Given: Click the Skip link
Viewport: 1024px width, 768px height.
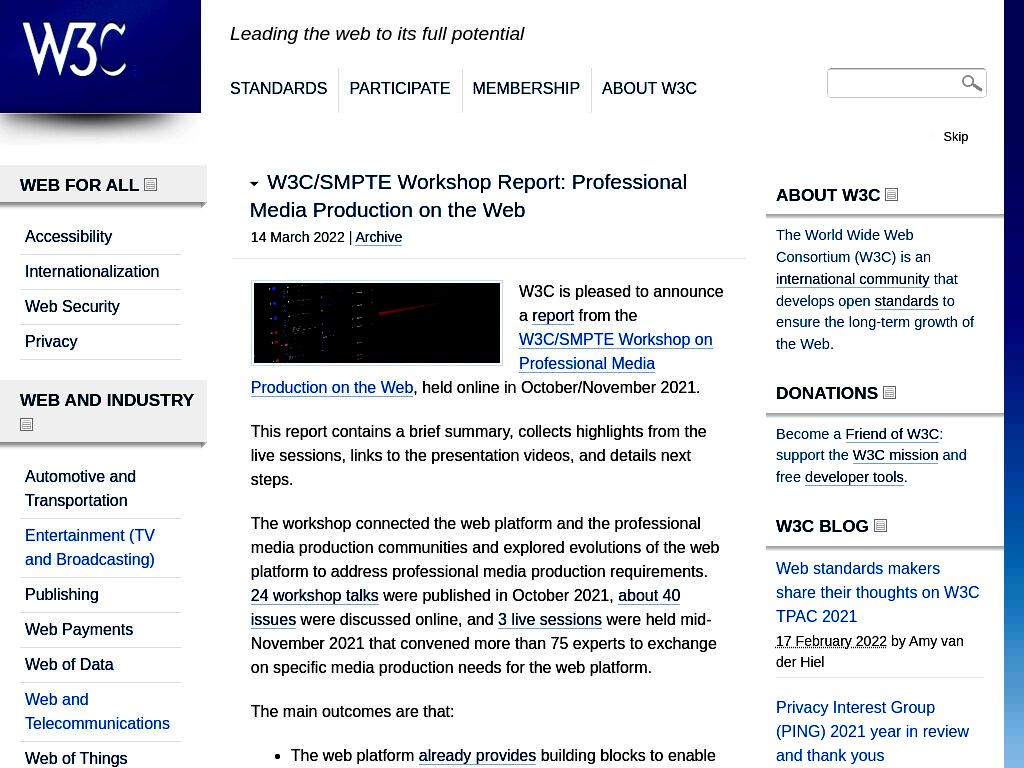Looking at the screenshot, I should (x=955, y=136).
